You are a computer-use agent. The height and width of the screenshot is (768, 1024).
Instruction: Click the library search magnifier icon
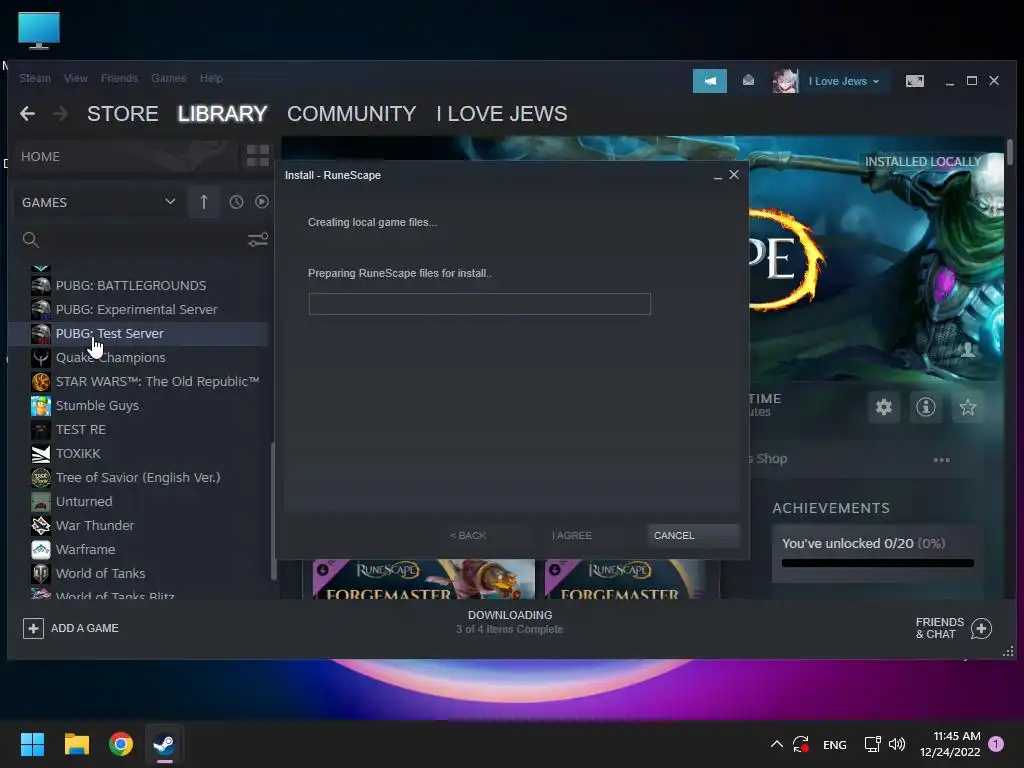pos(31,240)
